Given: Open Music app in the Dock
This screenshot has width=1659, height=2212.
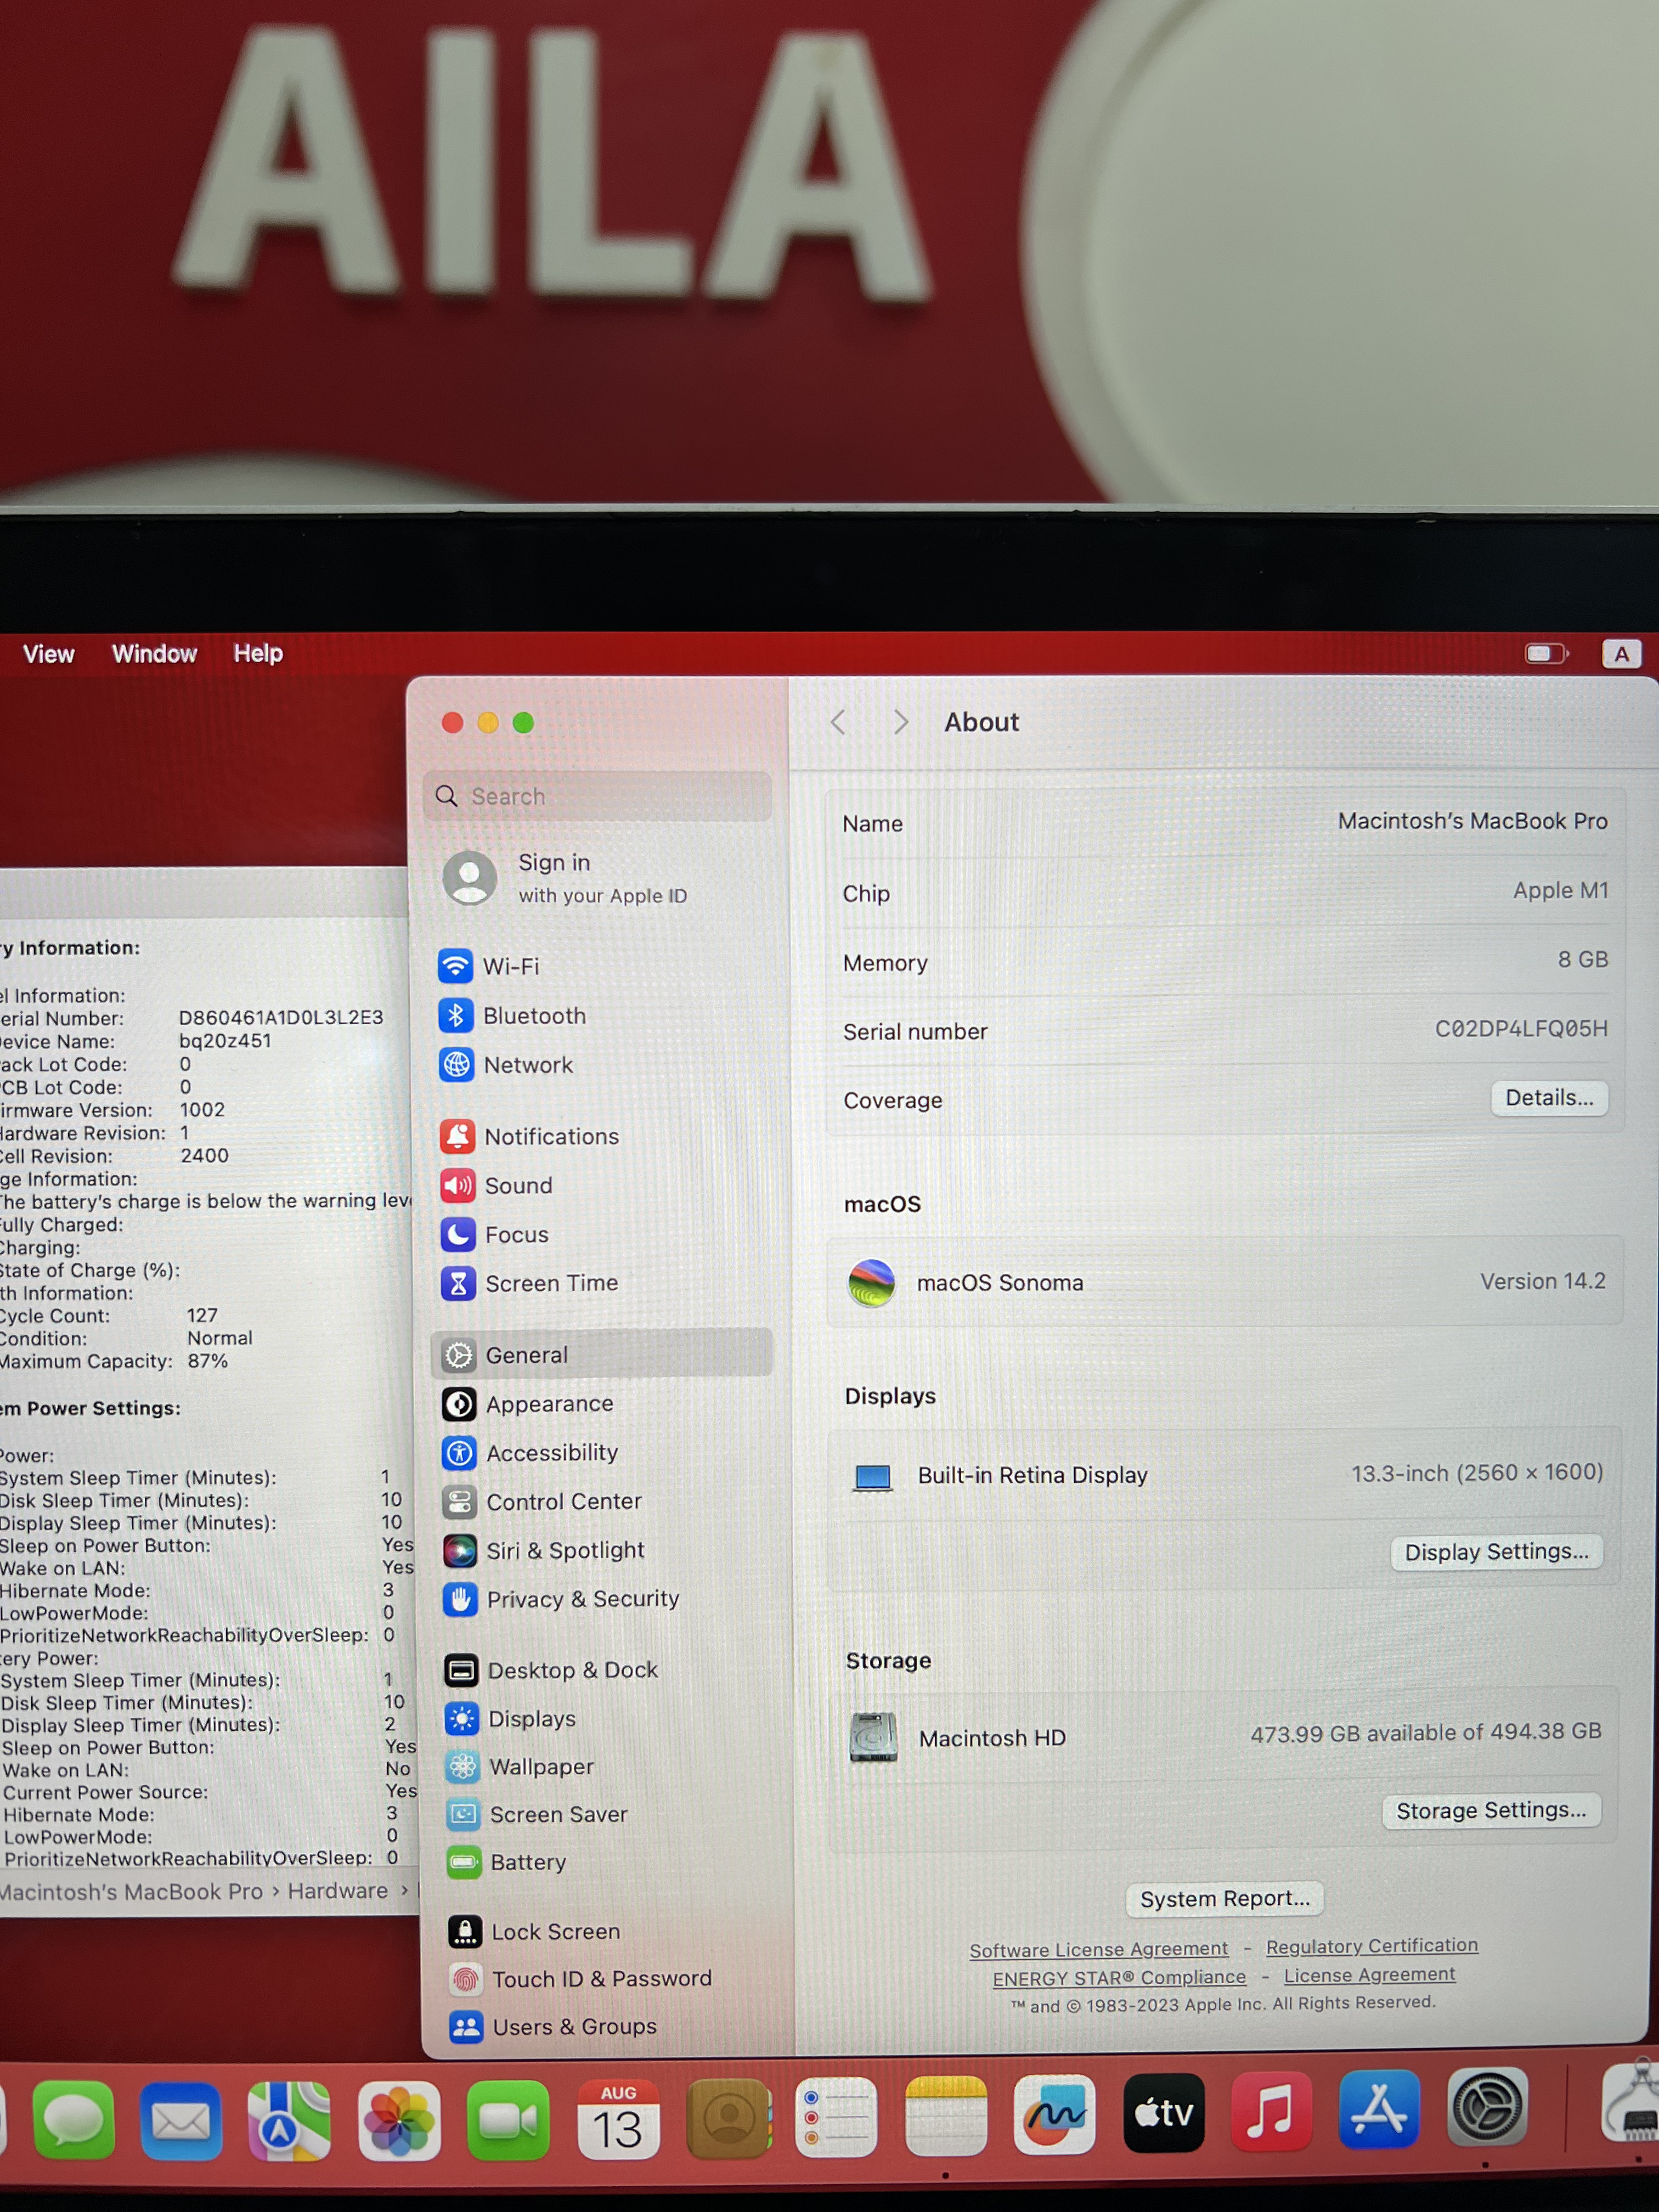Looking at the screenshot, I should 1271,2113.
